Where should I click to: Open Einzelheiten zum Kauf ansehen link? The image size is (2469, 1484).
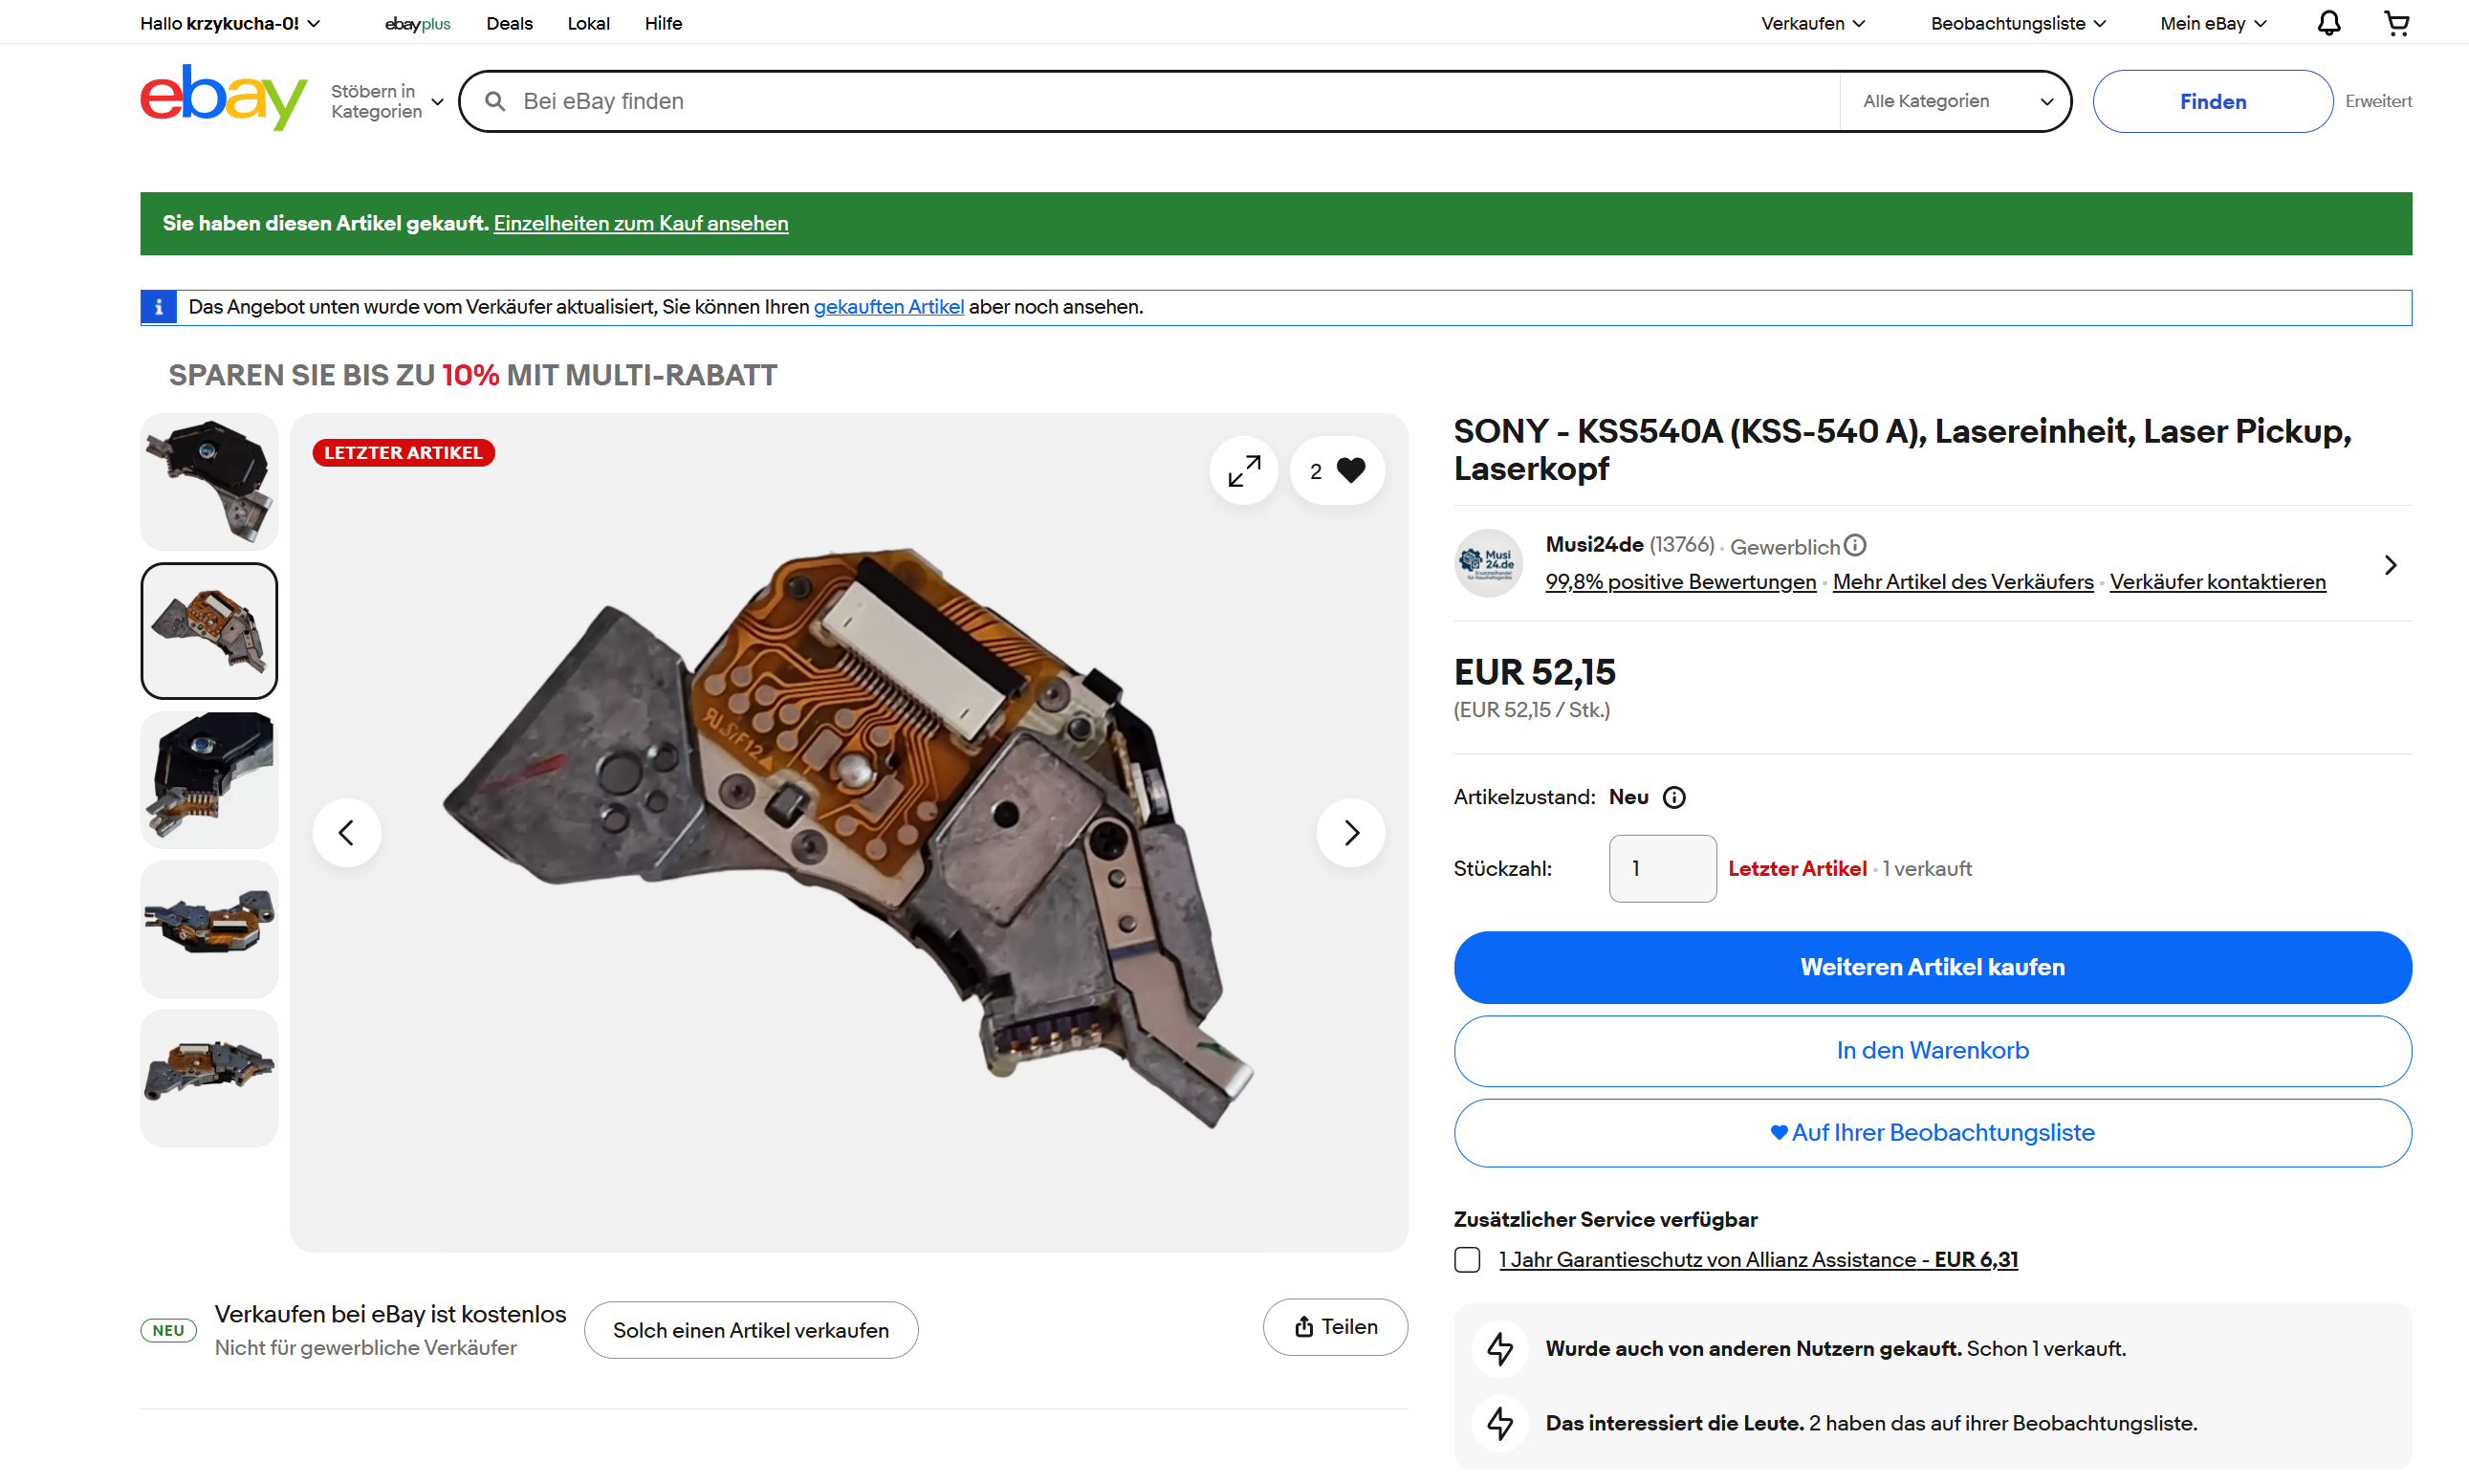(640, 223)
